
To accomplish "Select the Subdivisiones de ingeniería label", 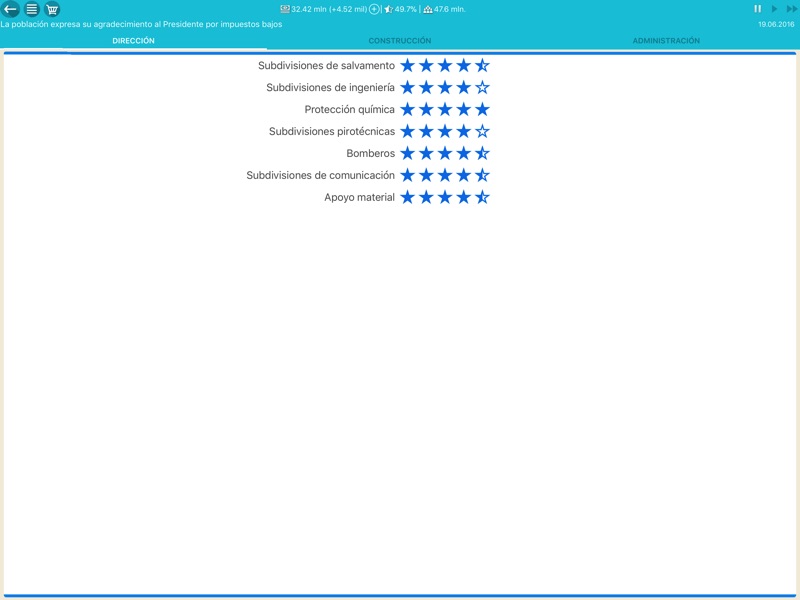I will click(330, 88).
